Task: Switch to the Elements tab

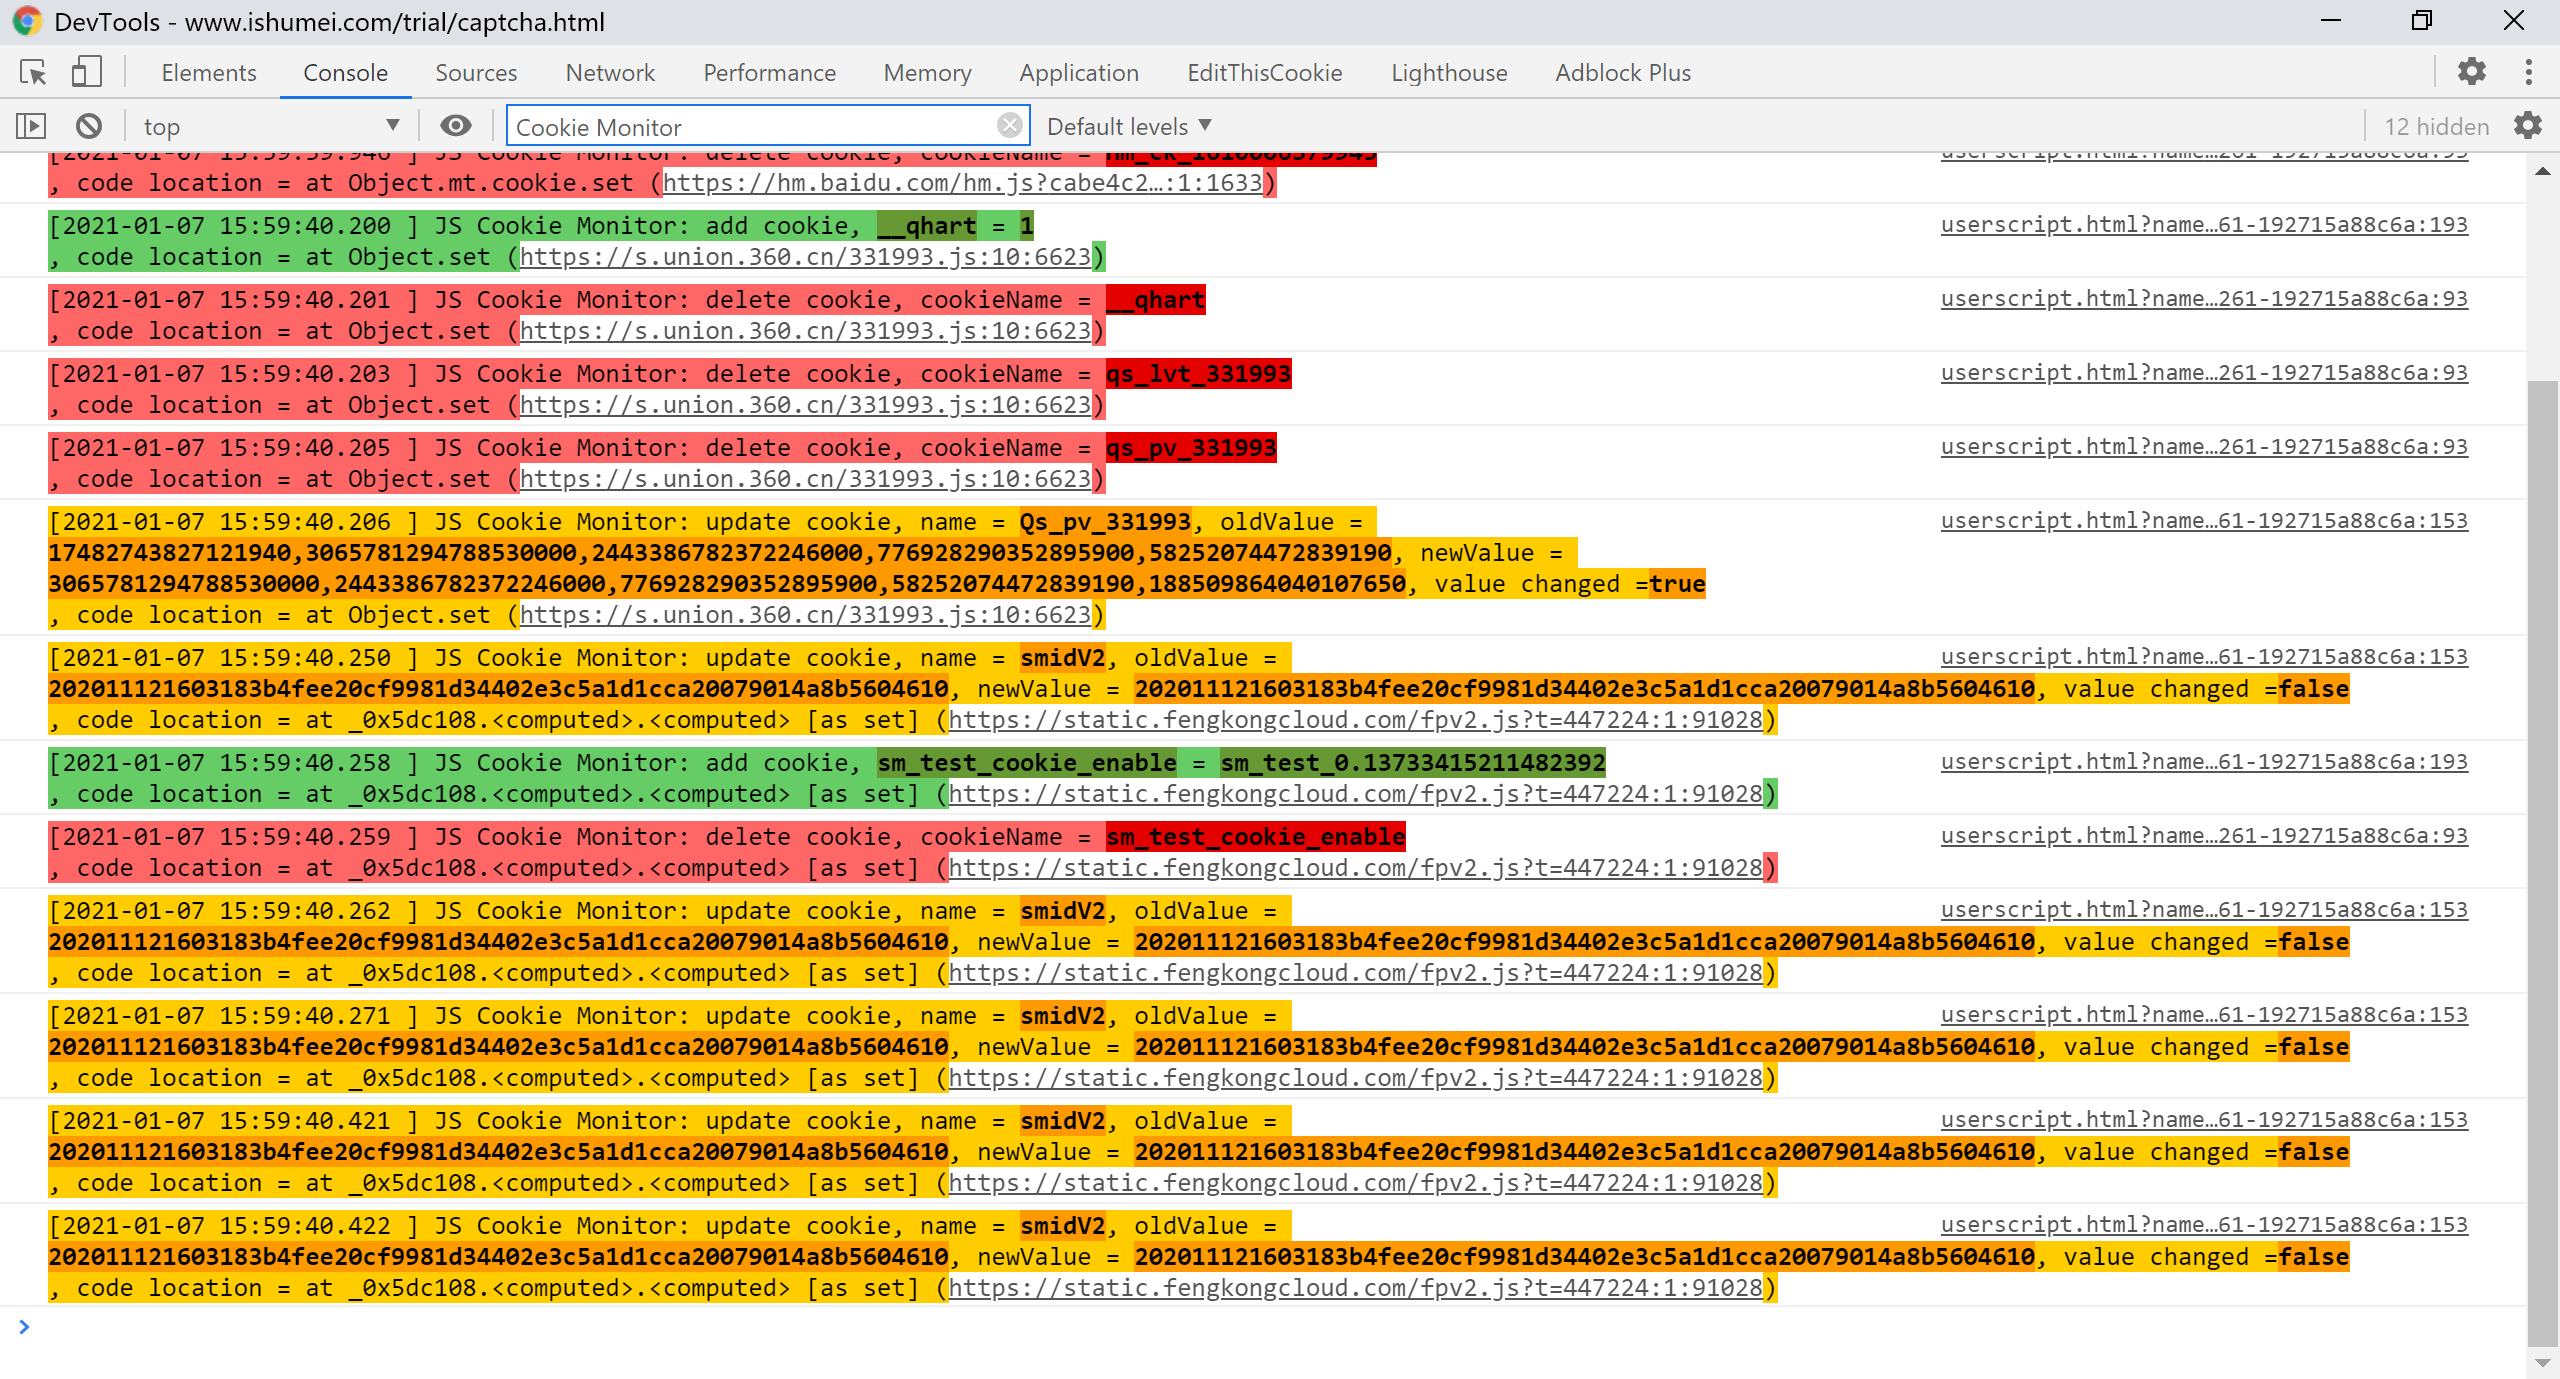Action: coord(208,72)
